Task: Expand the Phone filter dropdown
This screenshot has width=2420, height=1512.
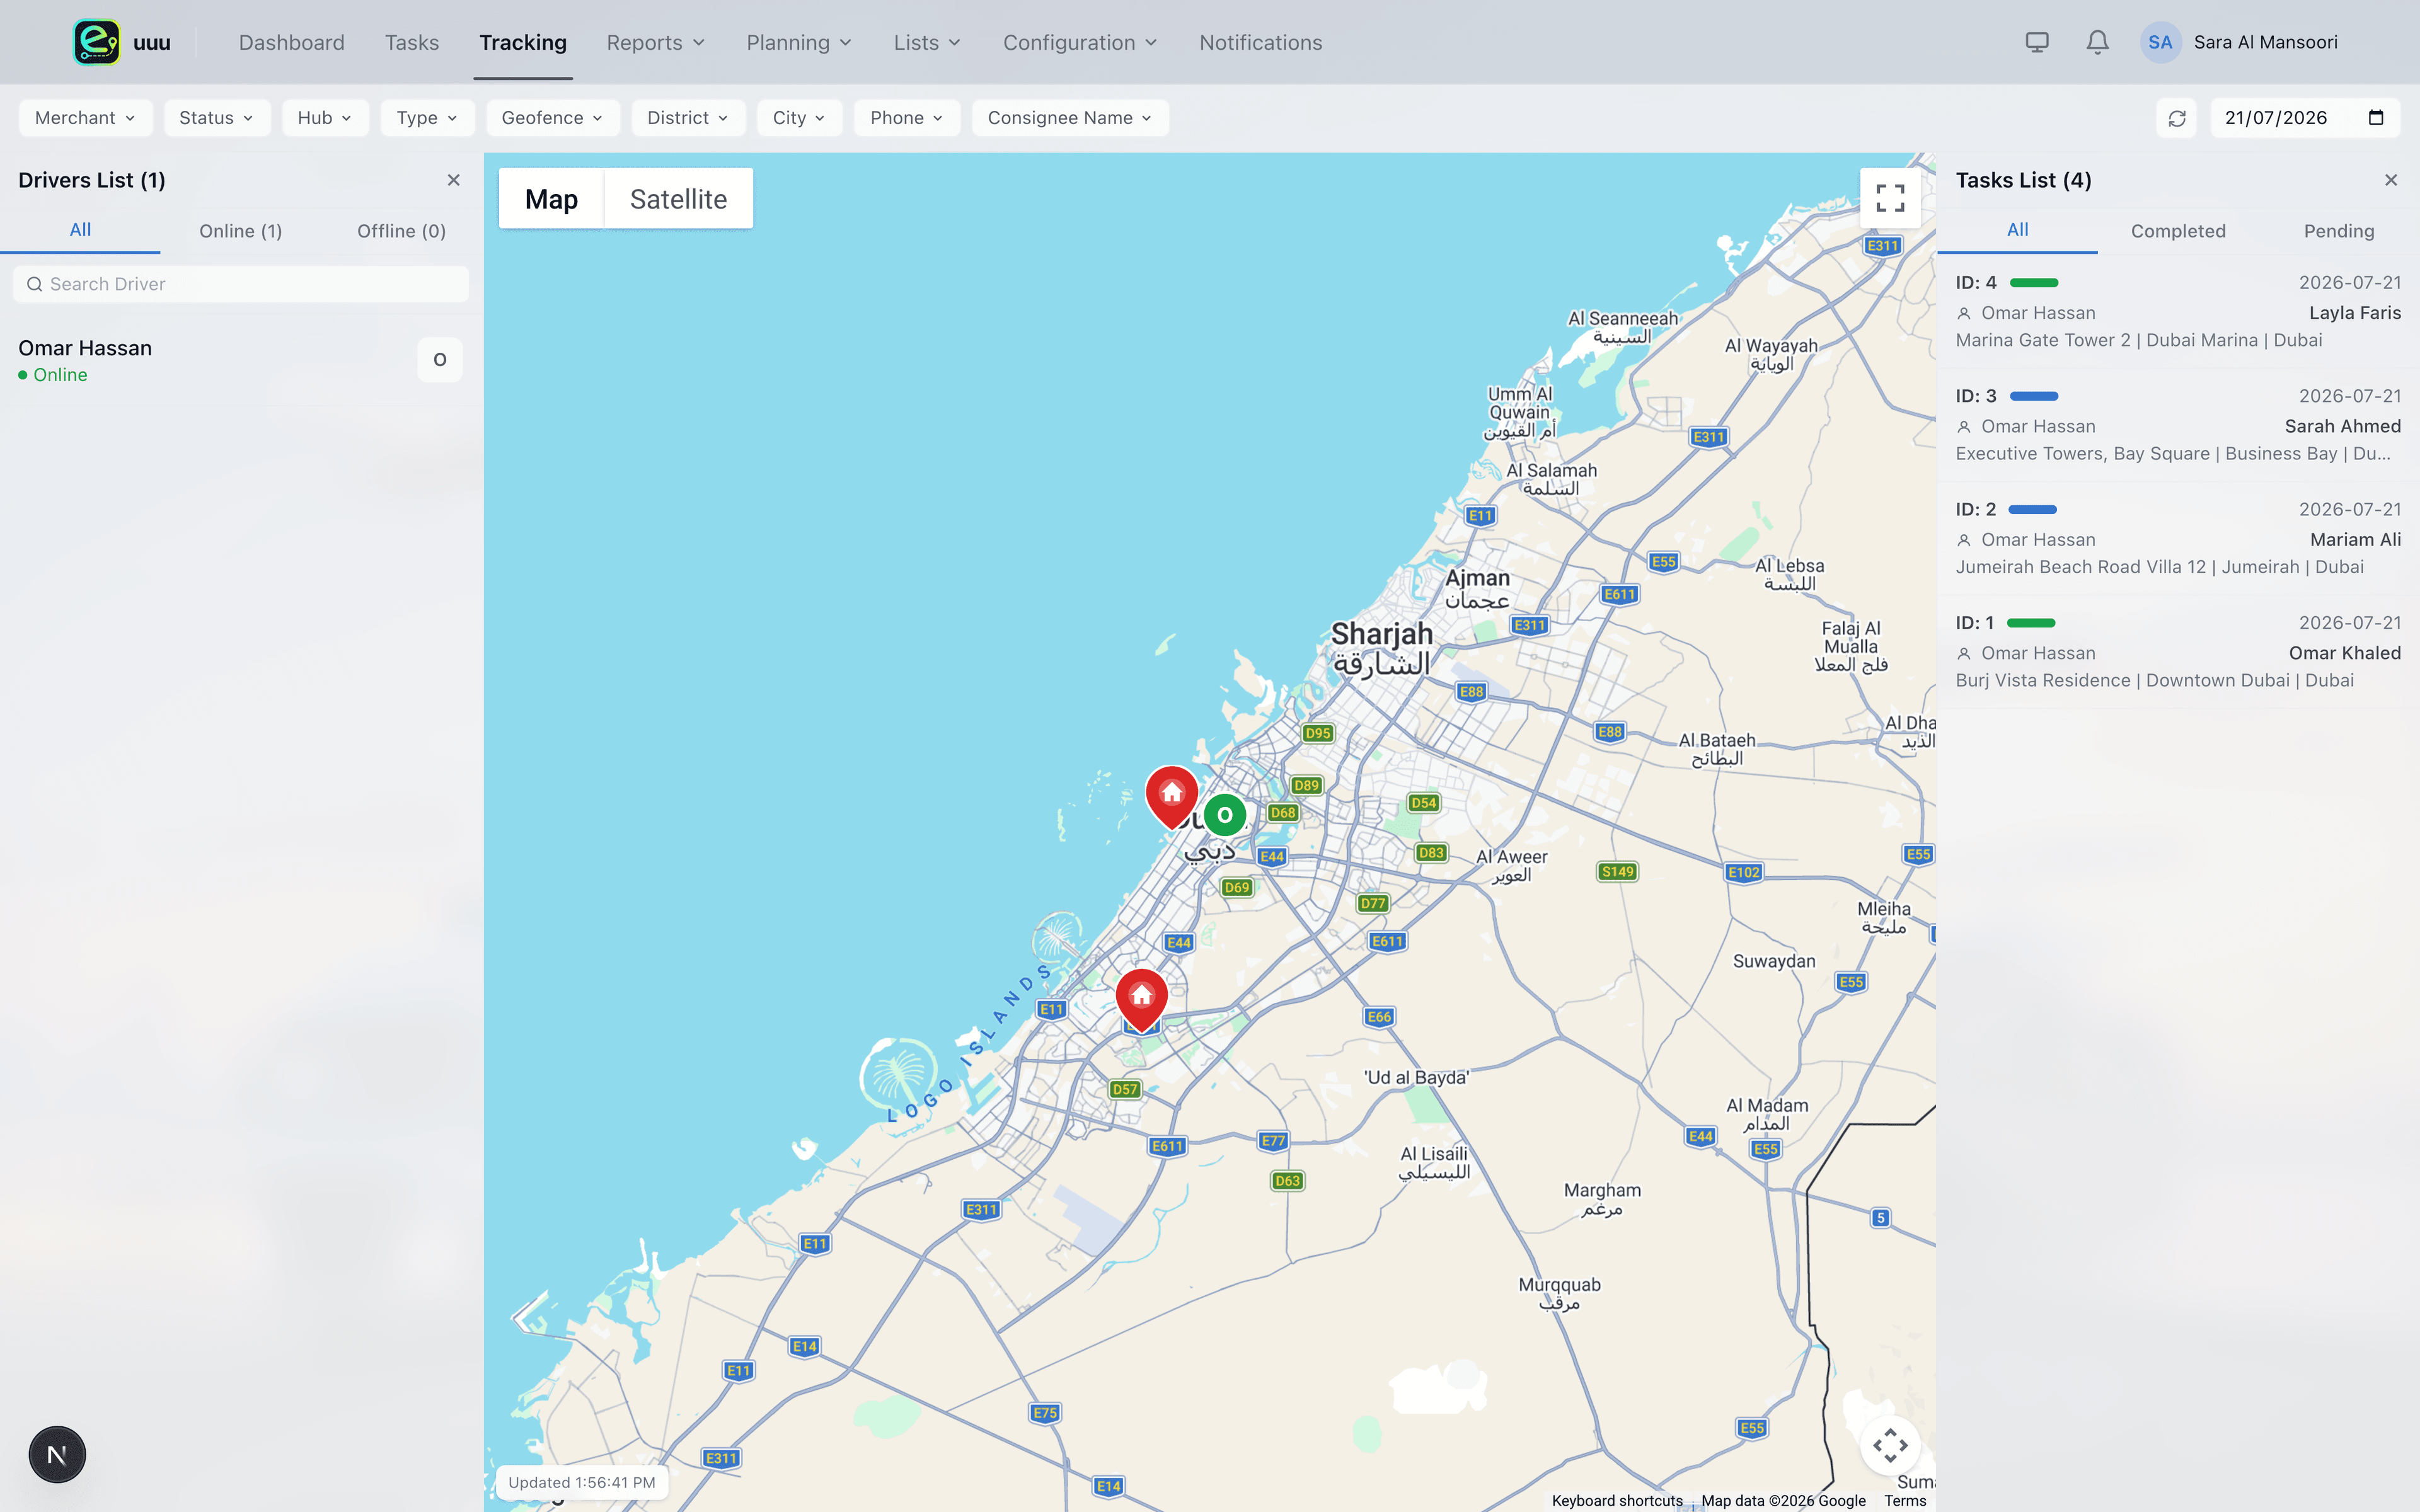Action: [906, 118]
